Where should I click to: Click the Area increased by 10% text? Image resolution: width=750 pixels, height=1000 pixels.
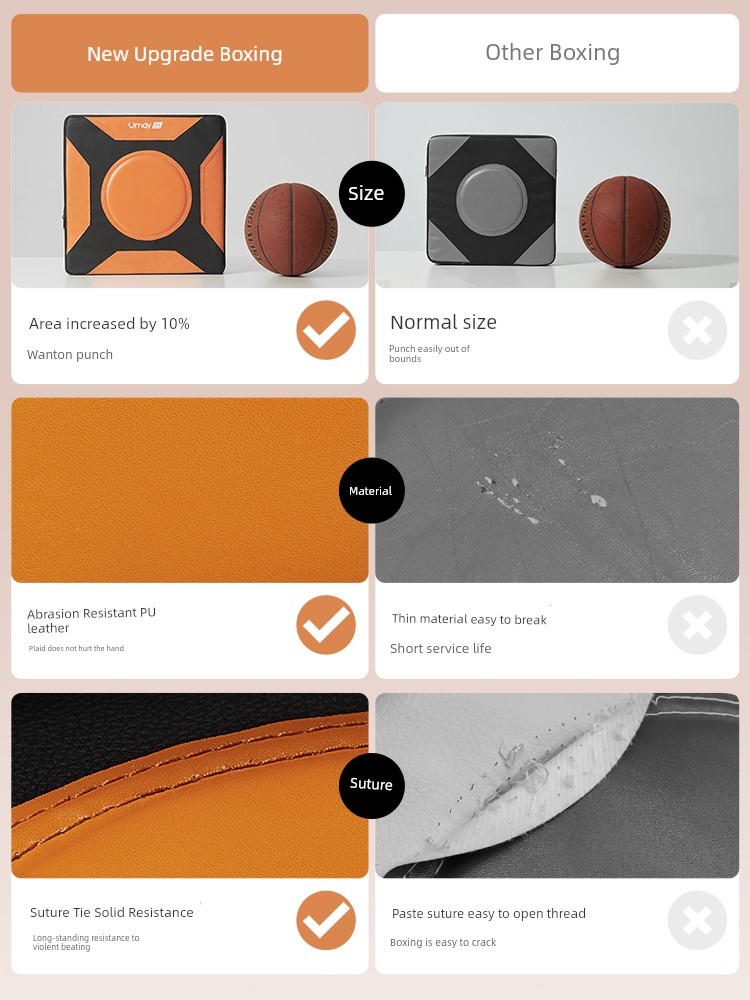point(109,324)
